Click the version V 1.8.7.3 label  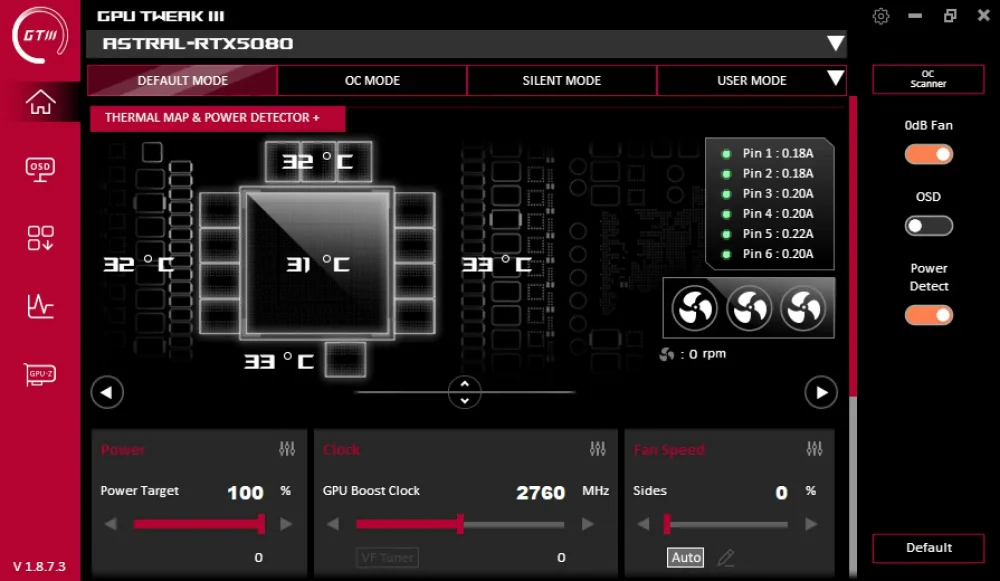(40, 566)
